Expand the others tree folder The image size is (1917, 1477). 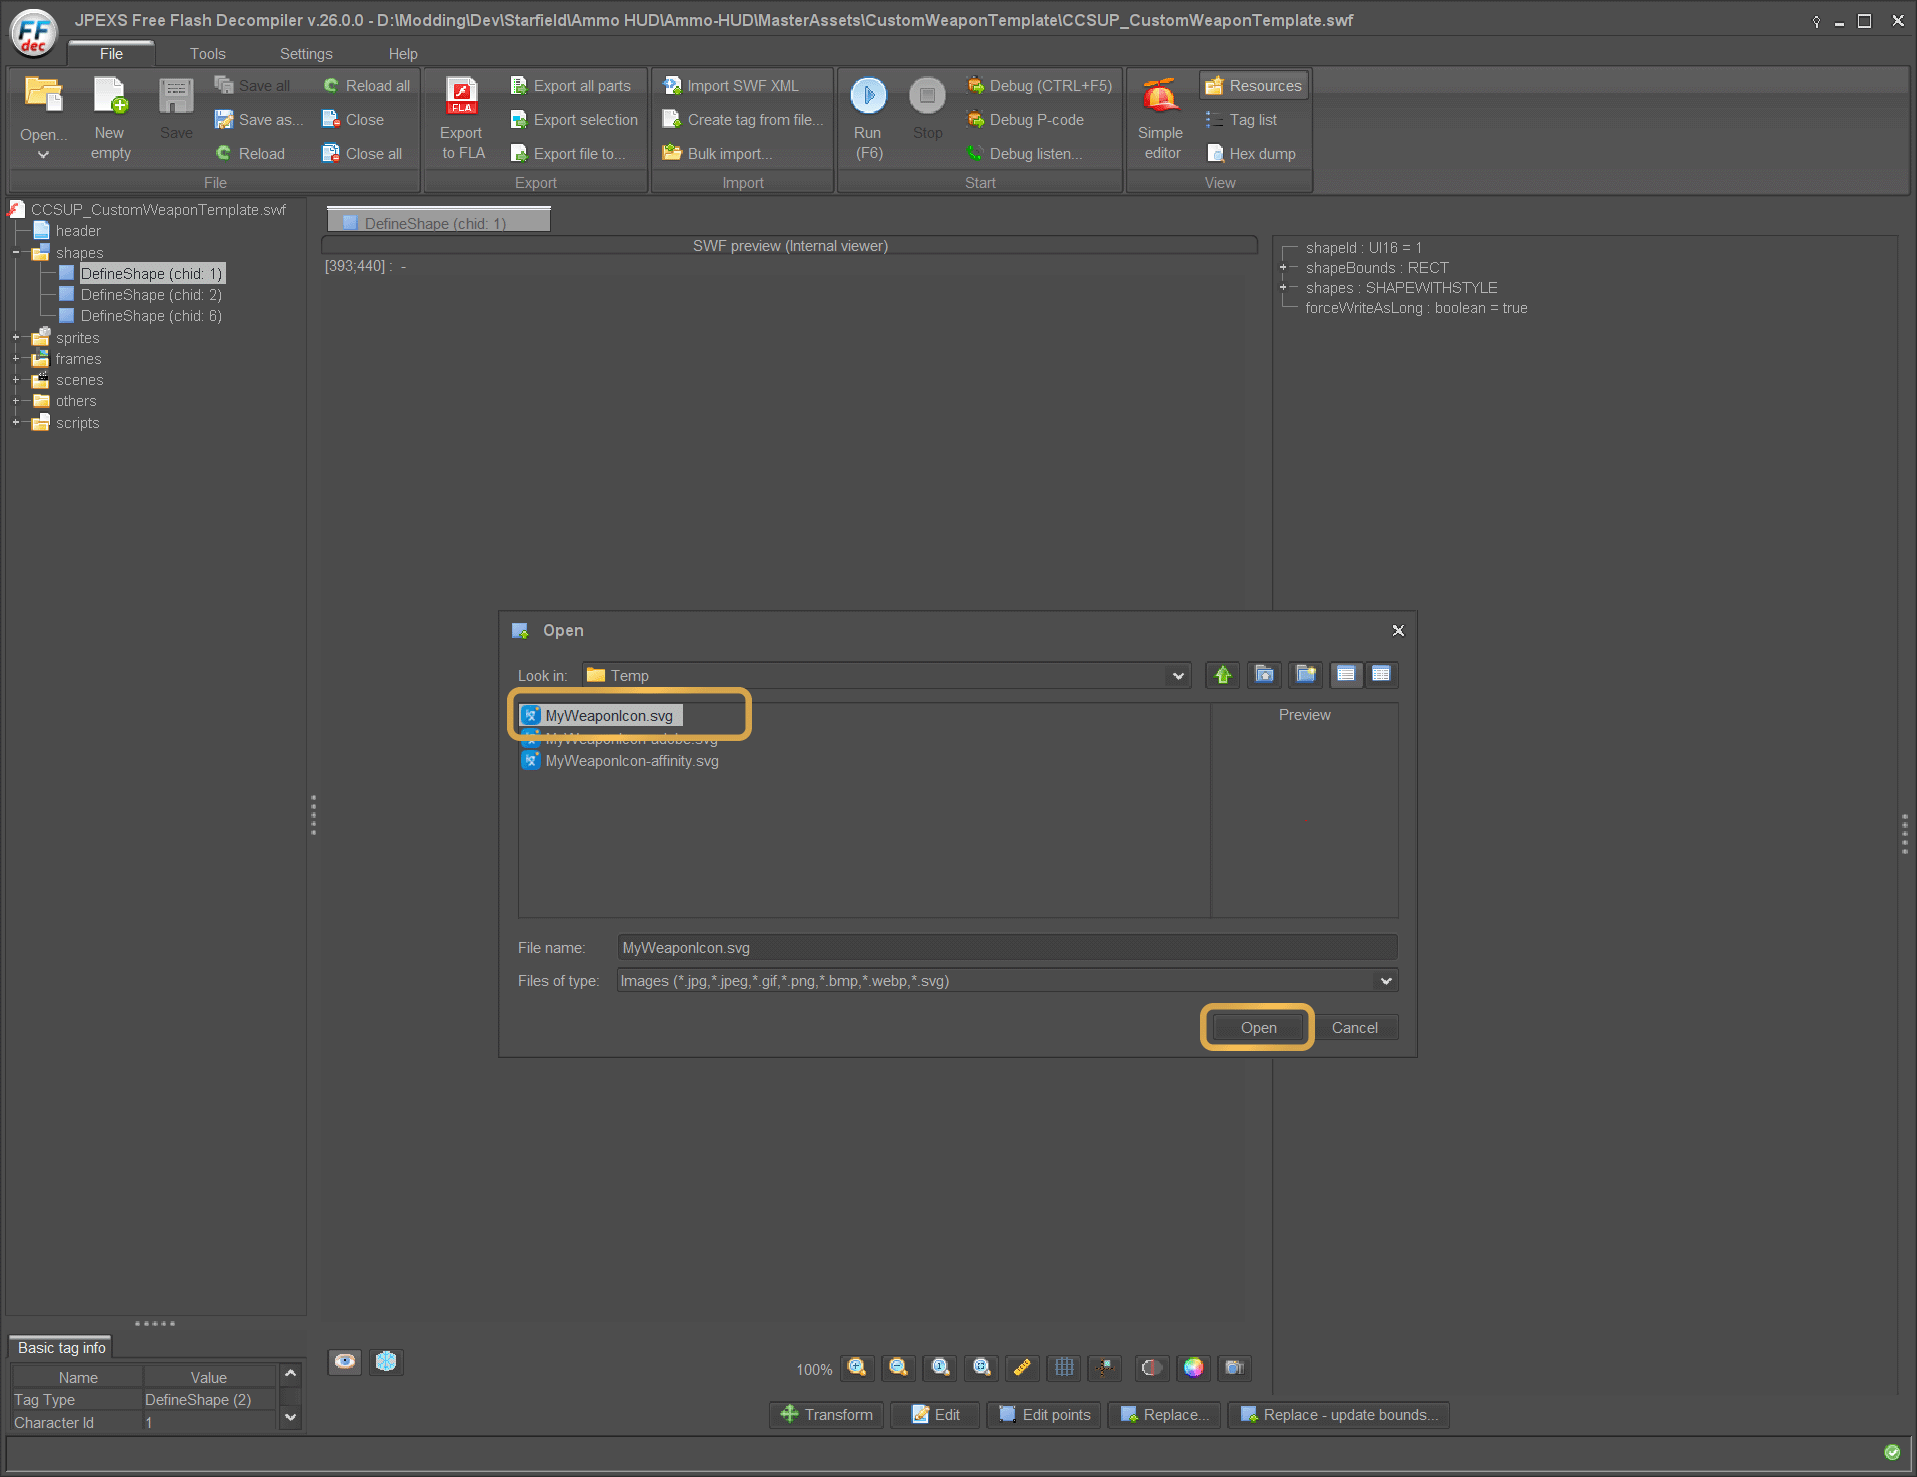coord(17,401)
